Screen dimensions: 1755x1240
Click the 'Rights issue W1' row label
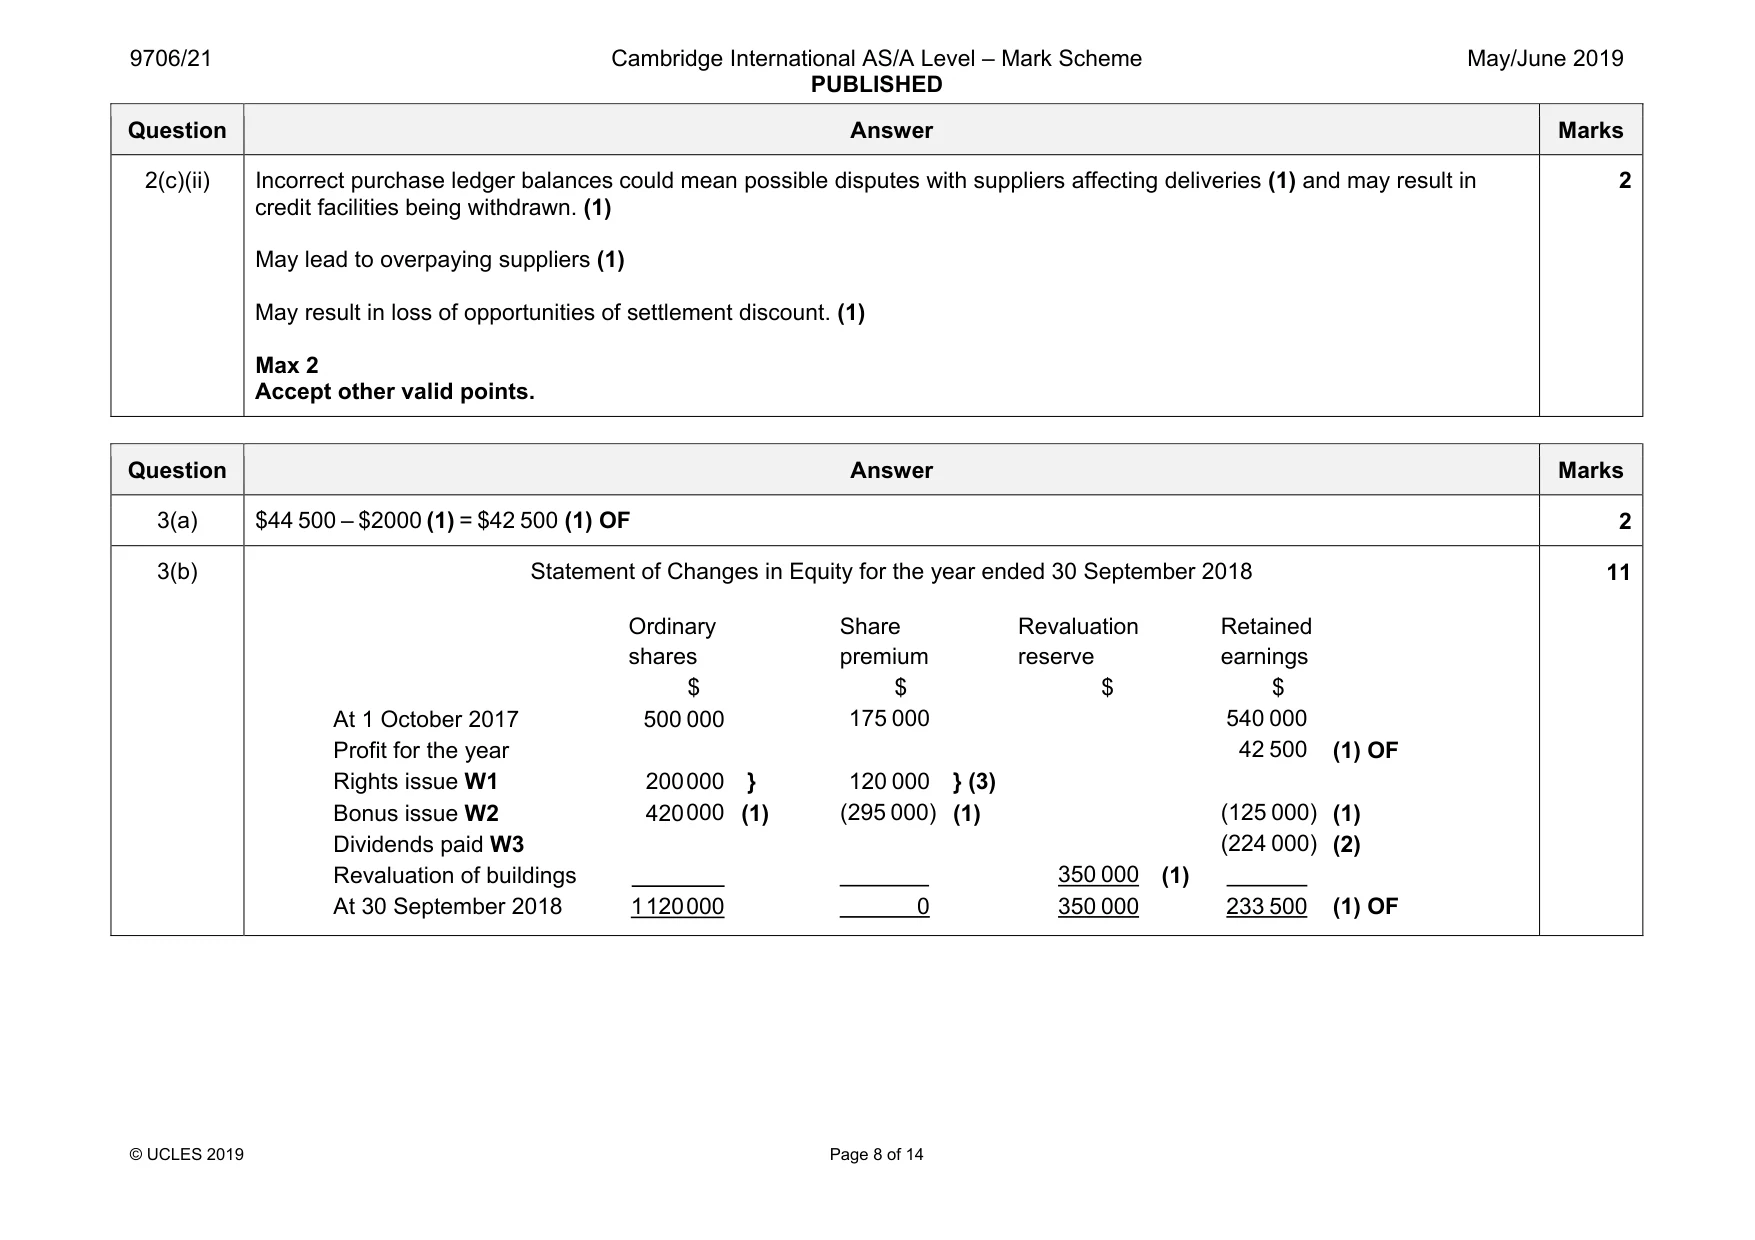coord(416,781)
